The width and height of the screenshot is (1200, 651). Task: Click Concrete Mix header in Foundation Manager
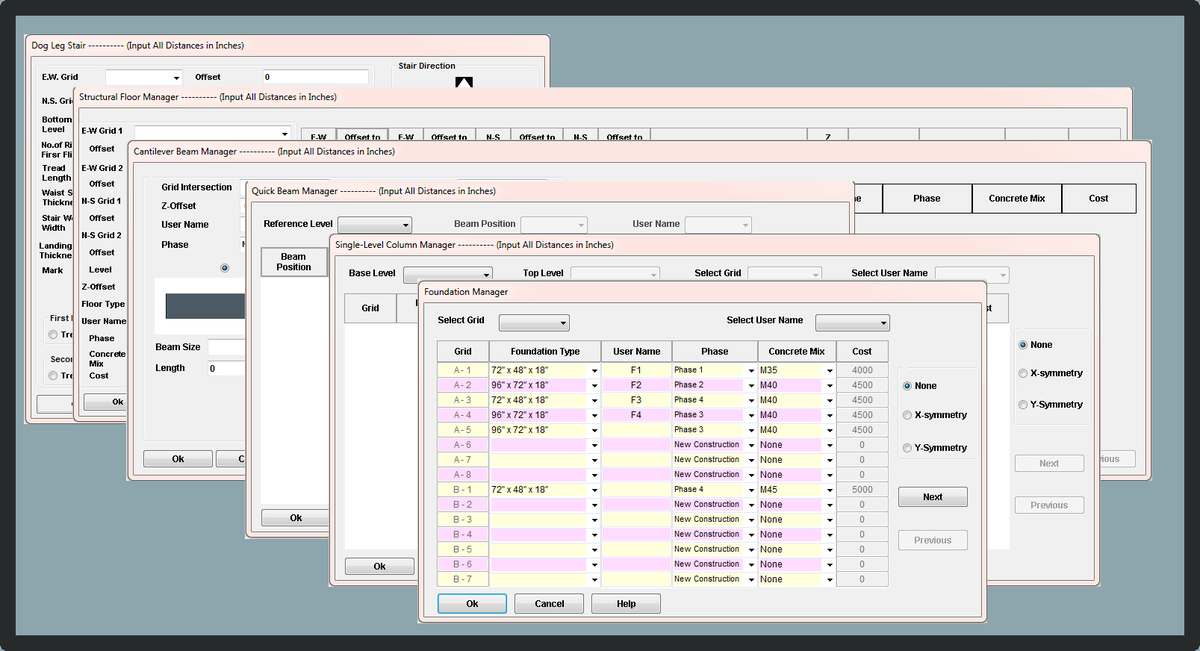click(797, 351)
